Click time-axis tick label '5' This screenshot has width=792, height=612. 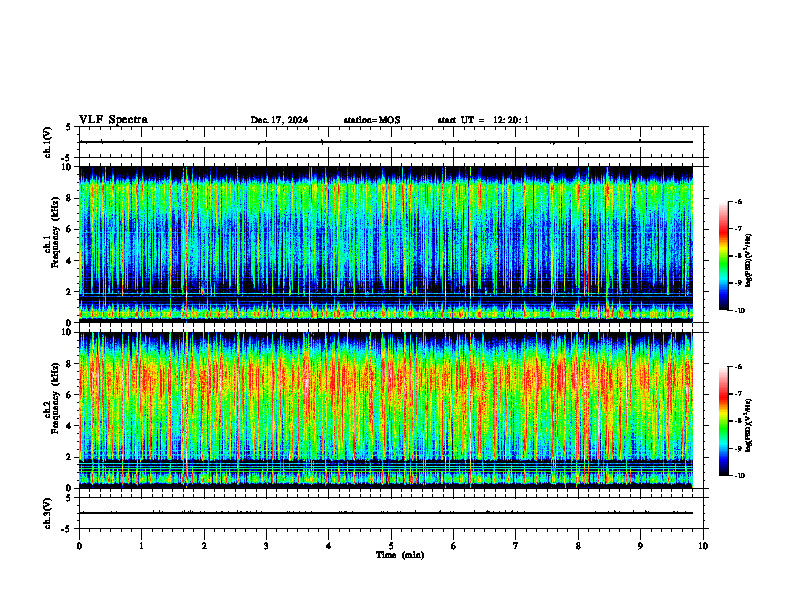[x=391, y=546]
